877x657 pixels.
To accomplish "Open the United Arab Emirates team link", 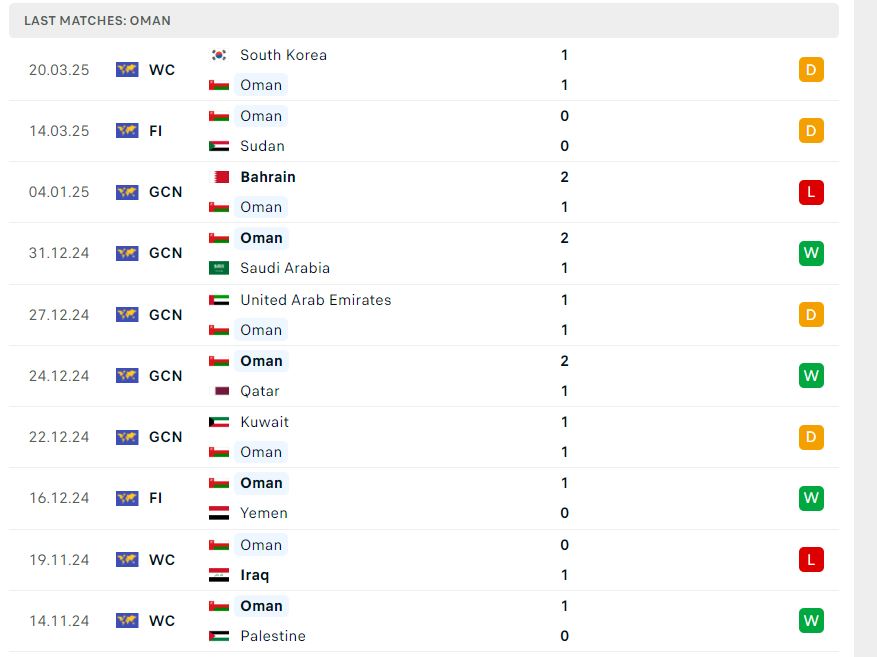I will [x=315, y=300].
